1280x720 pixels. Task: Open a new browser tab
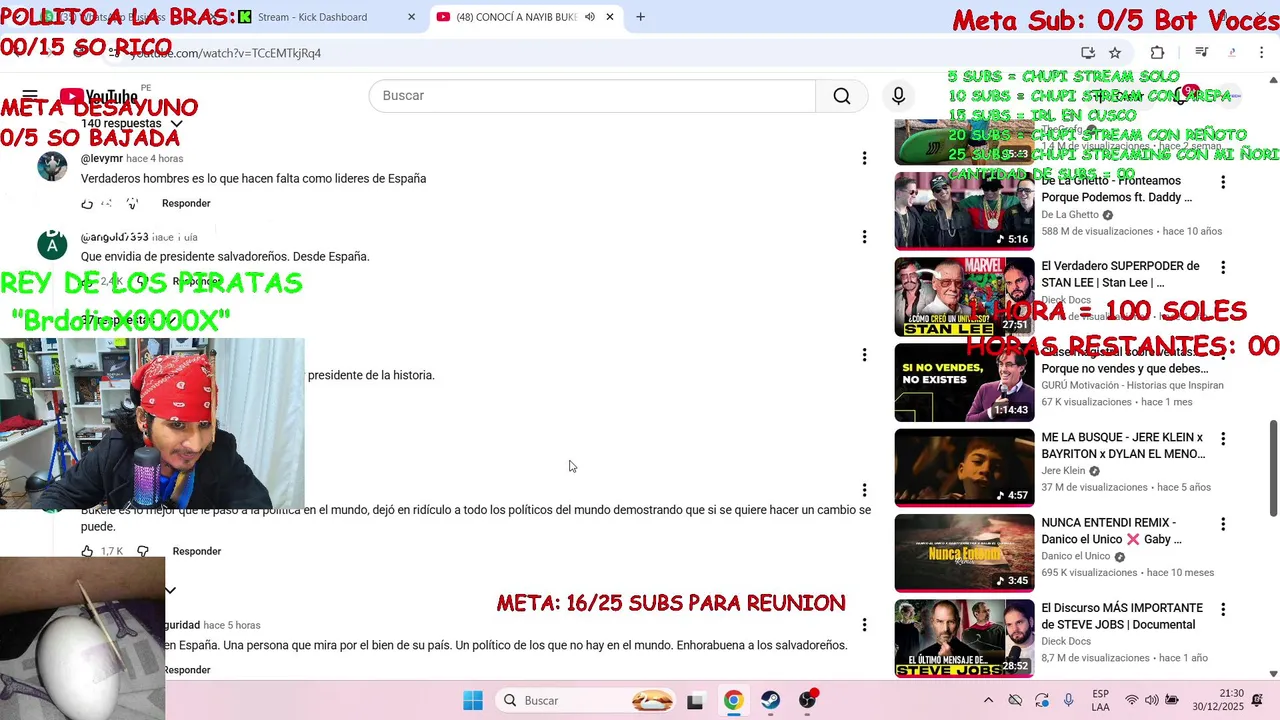(x=640, y=17)
